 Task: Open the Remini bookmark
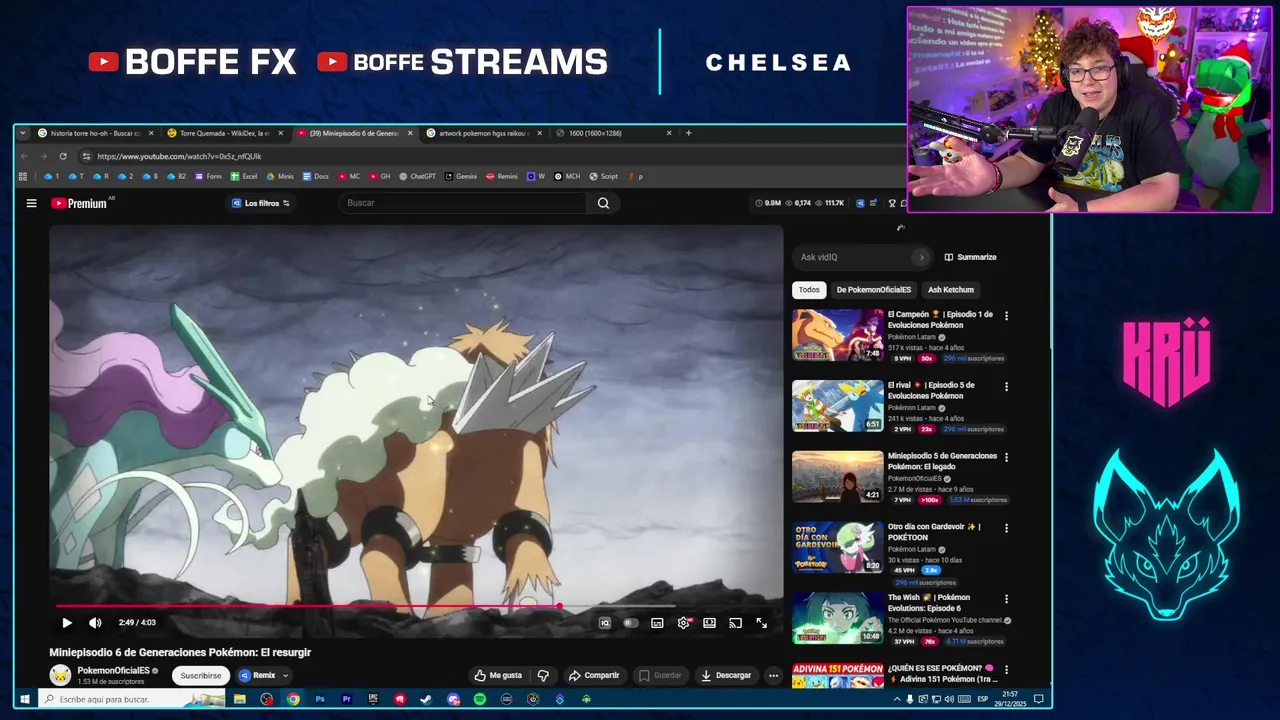click(502, 176)
